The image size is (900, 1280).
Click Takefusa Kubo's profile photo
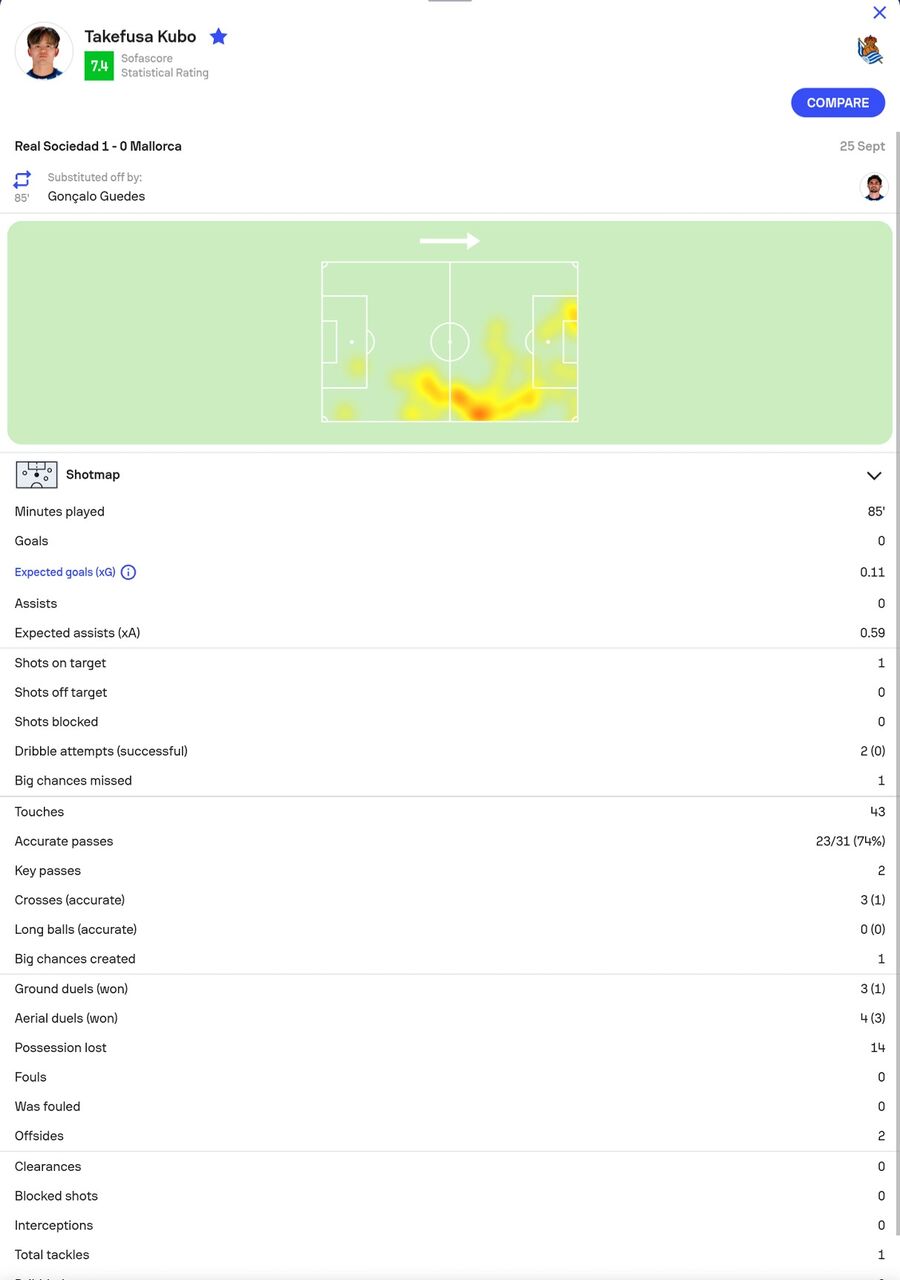[44, 52]
